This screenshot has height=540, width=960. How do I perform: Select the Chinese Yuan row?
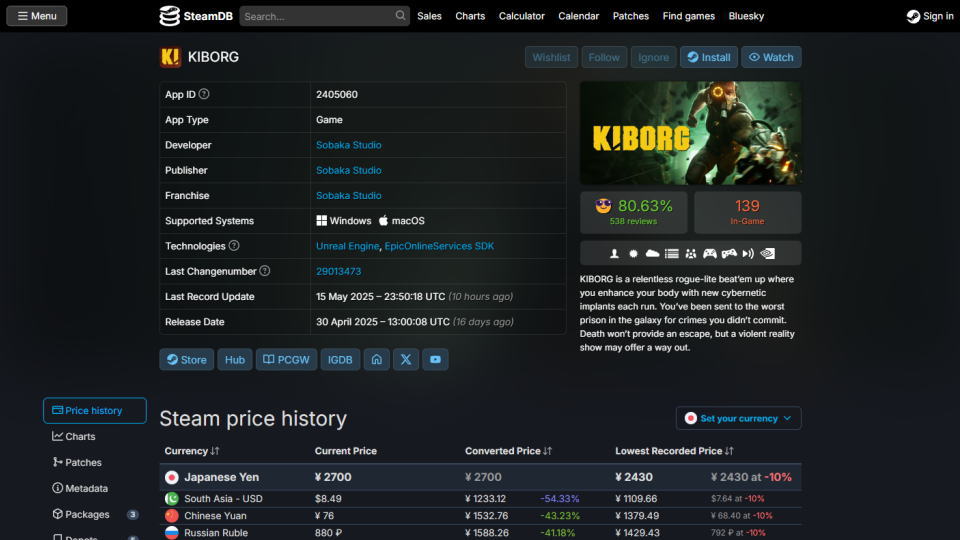tap(481, 516)
